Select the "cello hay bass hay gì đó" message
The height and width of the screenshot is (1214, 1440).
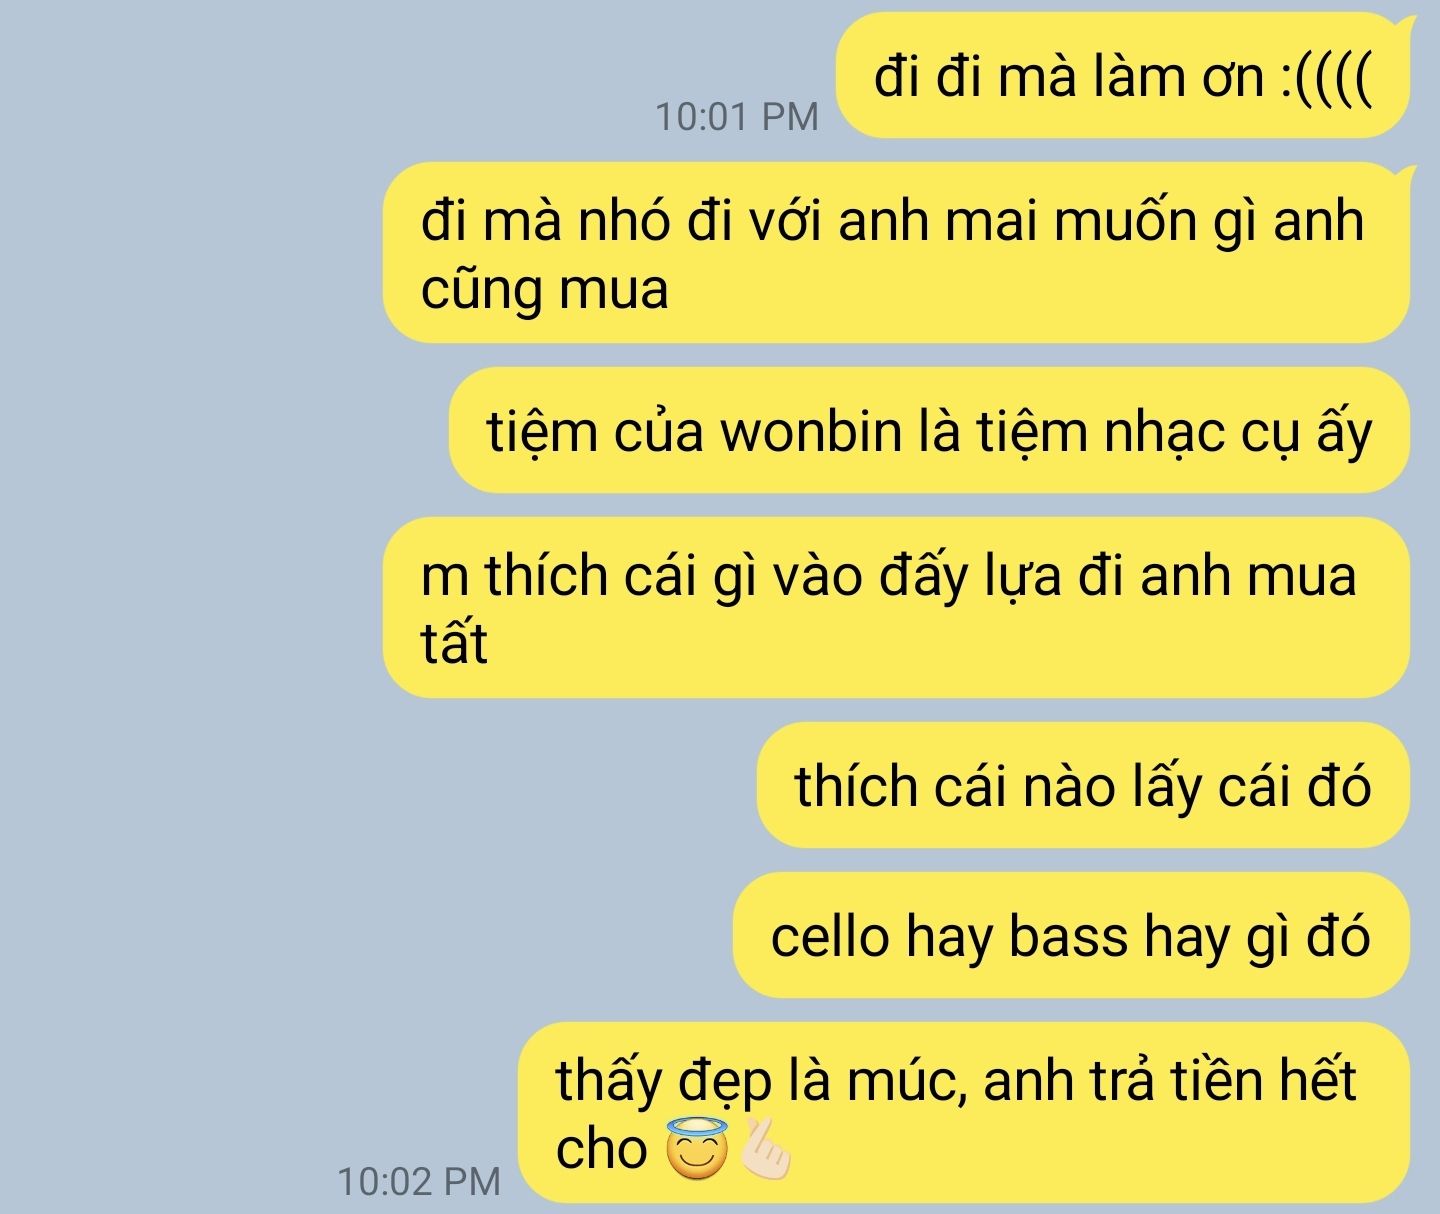(1071, 935)
